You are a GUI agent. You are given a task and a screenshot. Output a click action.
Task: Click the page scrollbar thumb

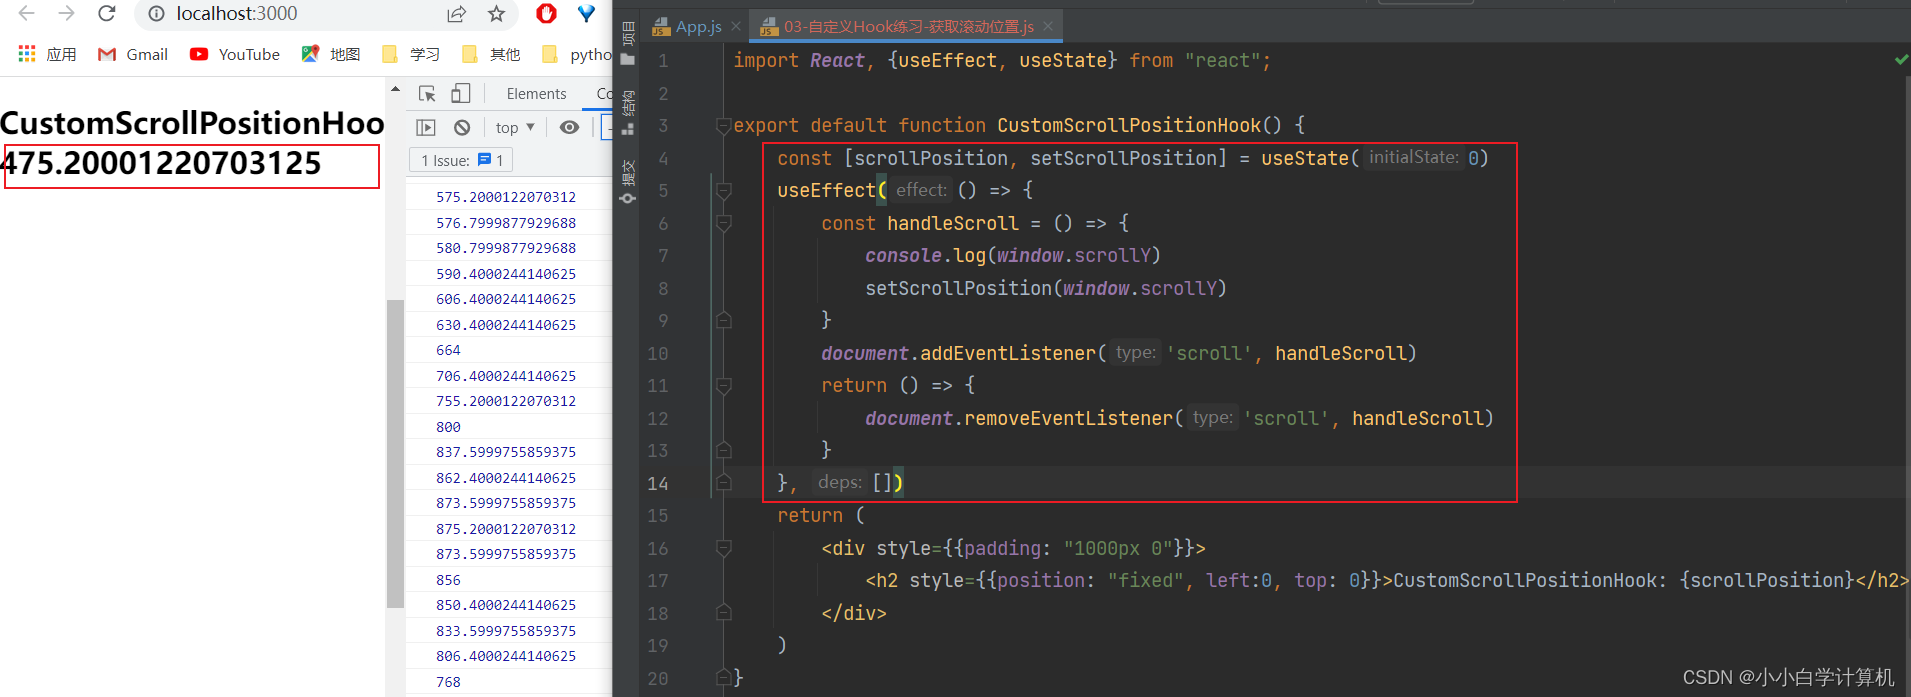pyautogui.click(x=395, y=453)
